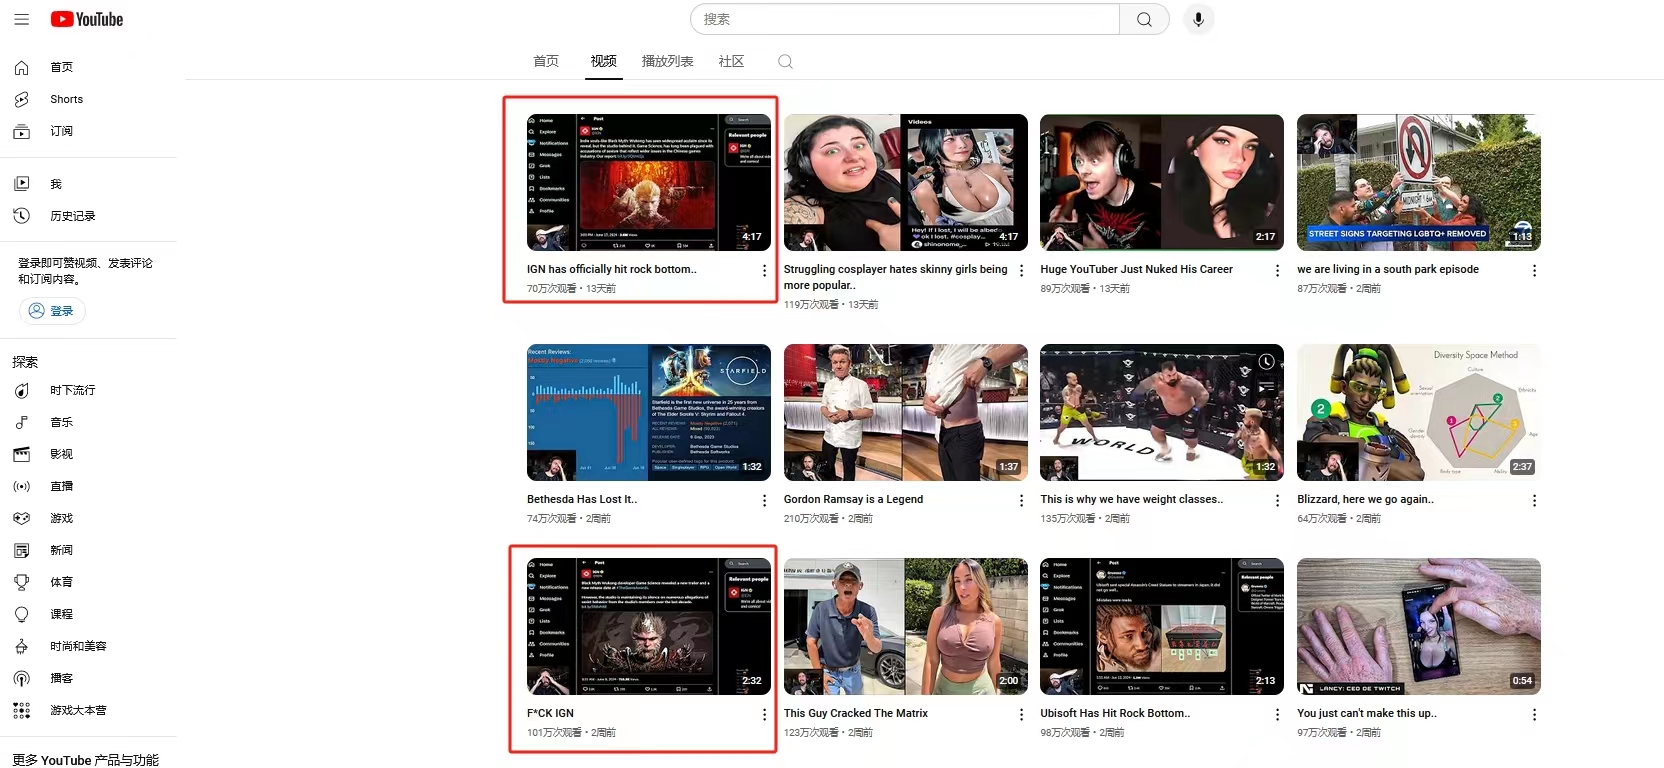Open options for weight classes video

[x=1277, y=501]
